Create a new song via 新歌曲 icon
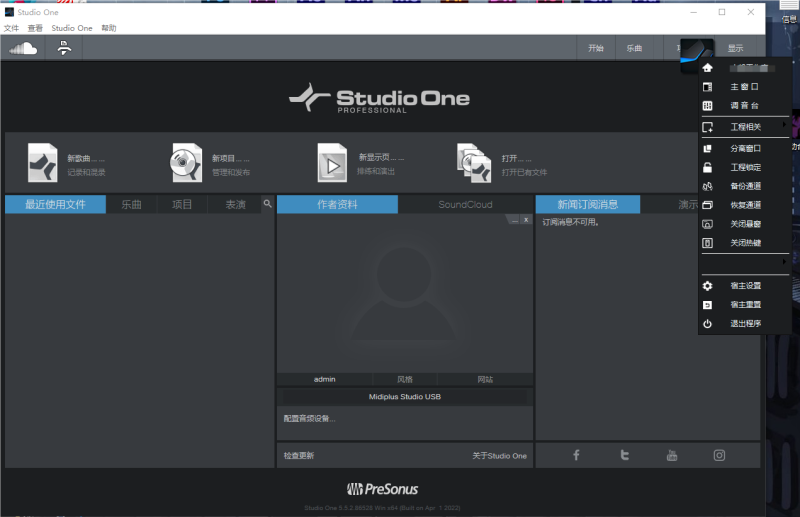 pos(42,163)
